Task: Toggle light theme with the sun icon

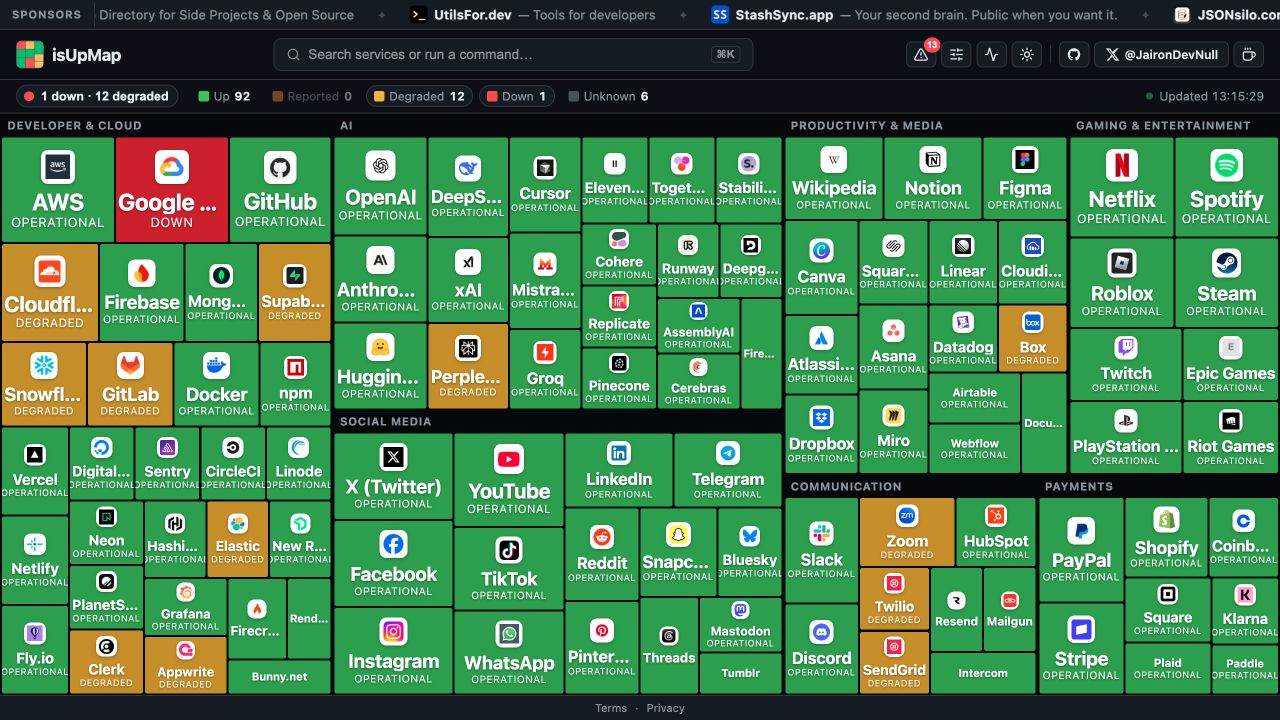Action: pos(1026,55)
